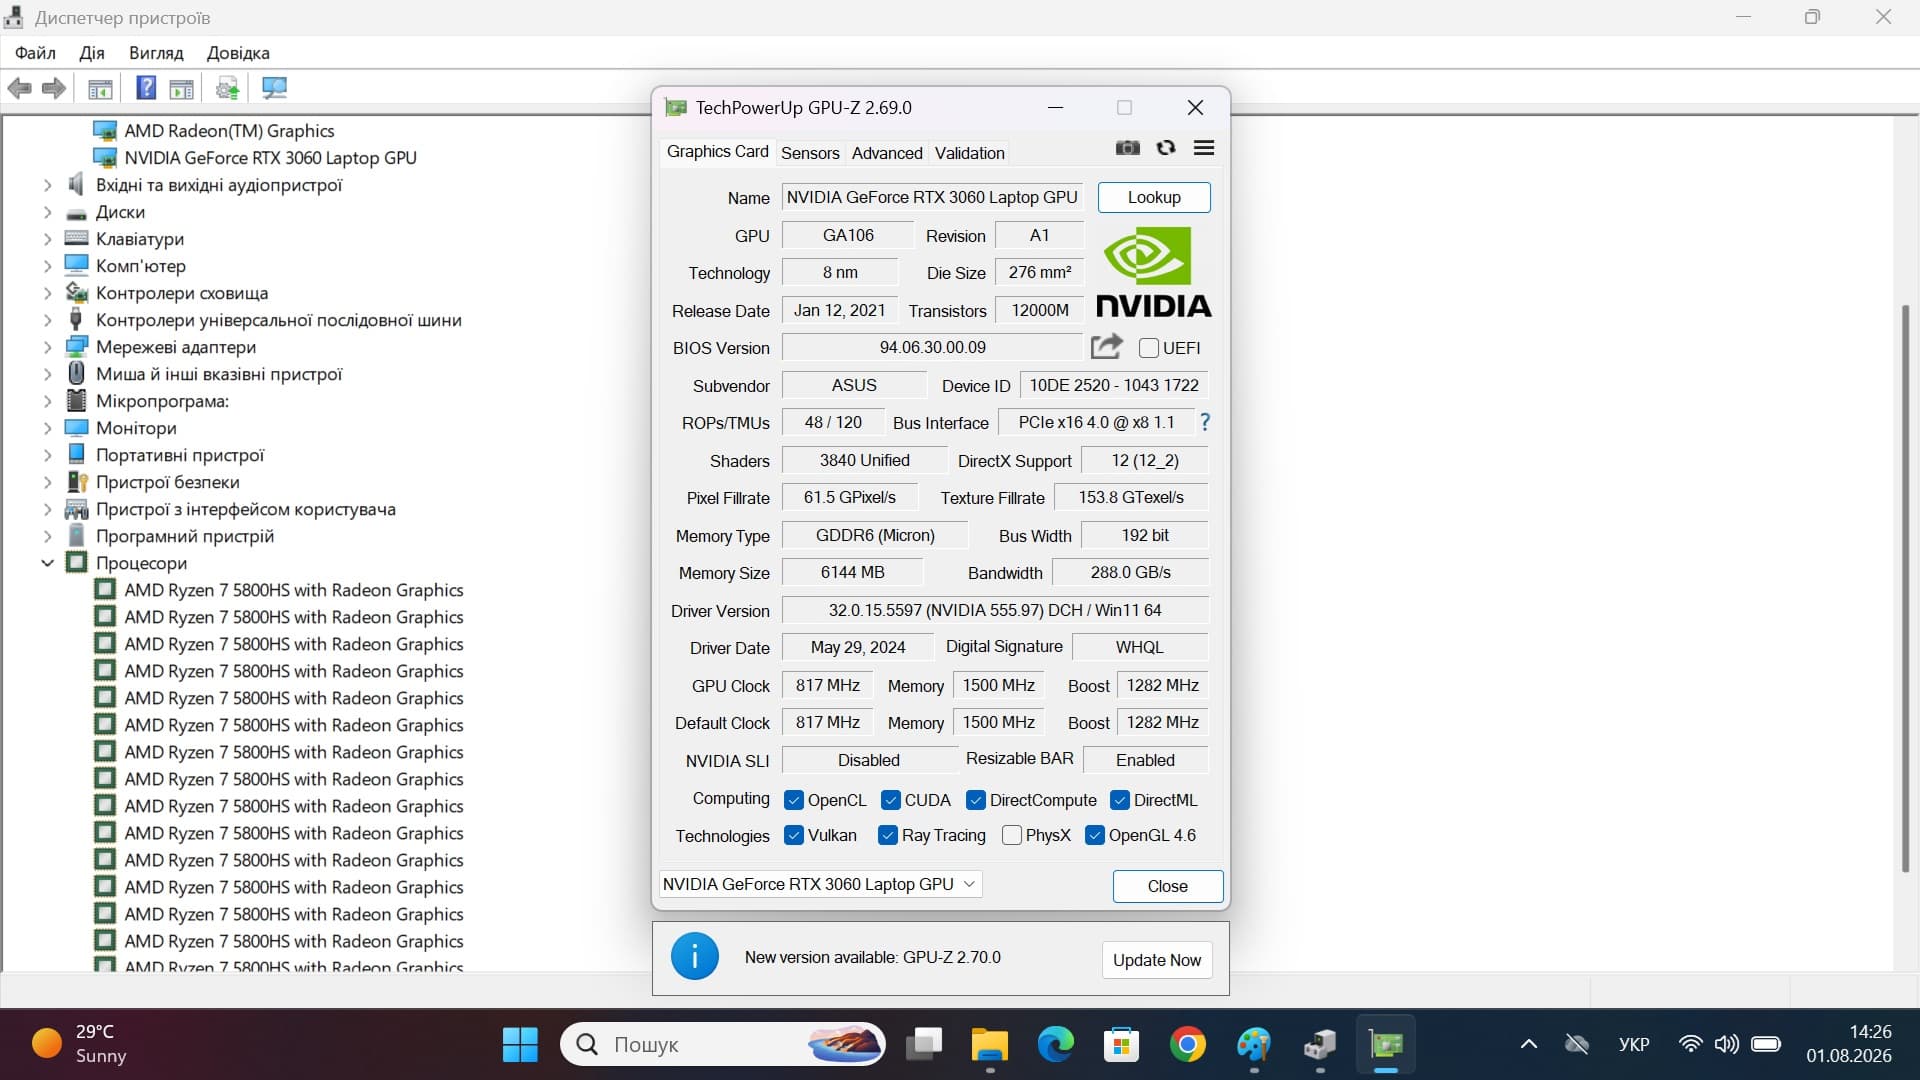Open the Windows Start menu

[x=520, y=1045]
